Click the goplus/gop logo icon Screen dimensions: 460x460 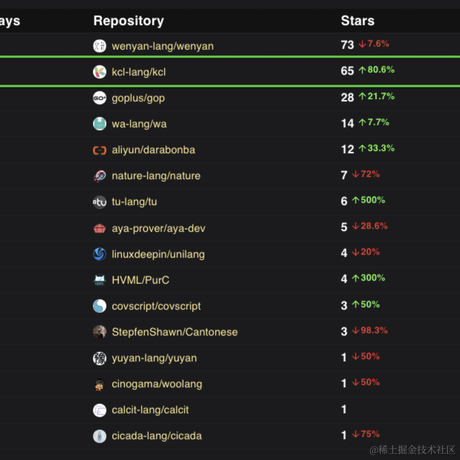coord(99,98)
